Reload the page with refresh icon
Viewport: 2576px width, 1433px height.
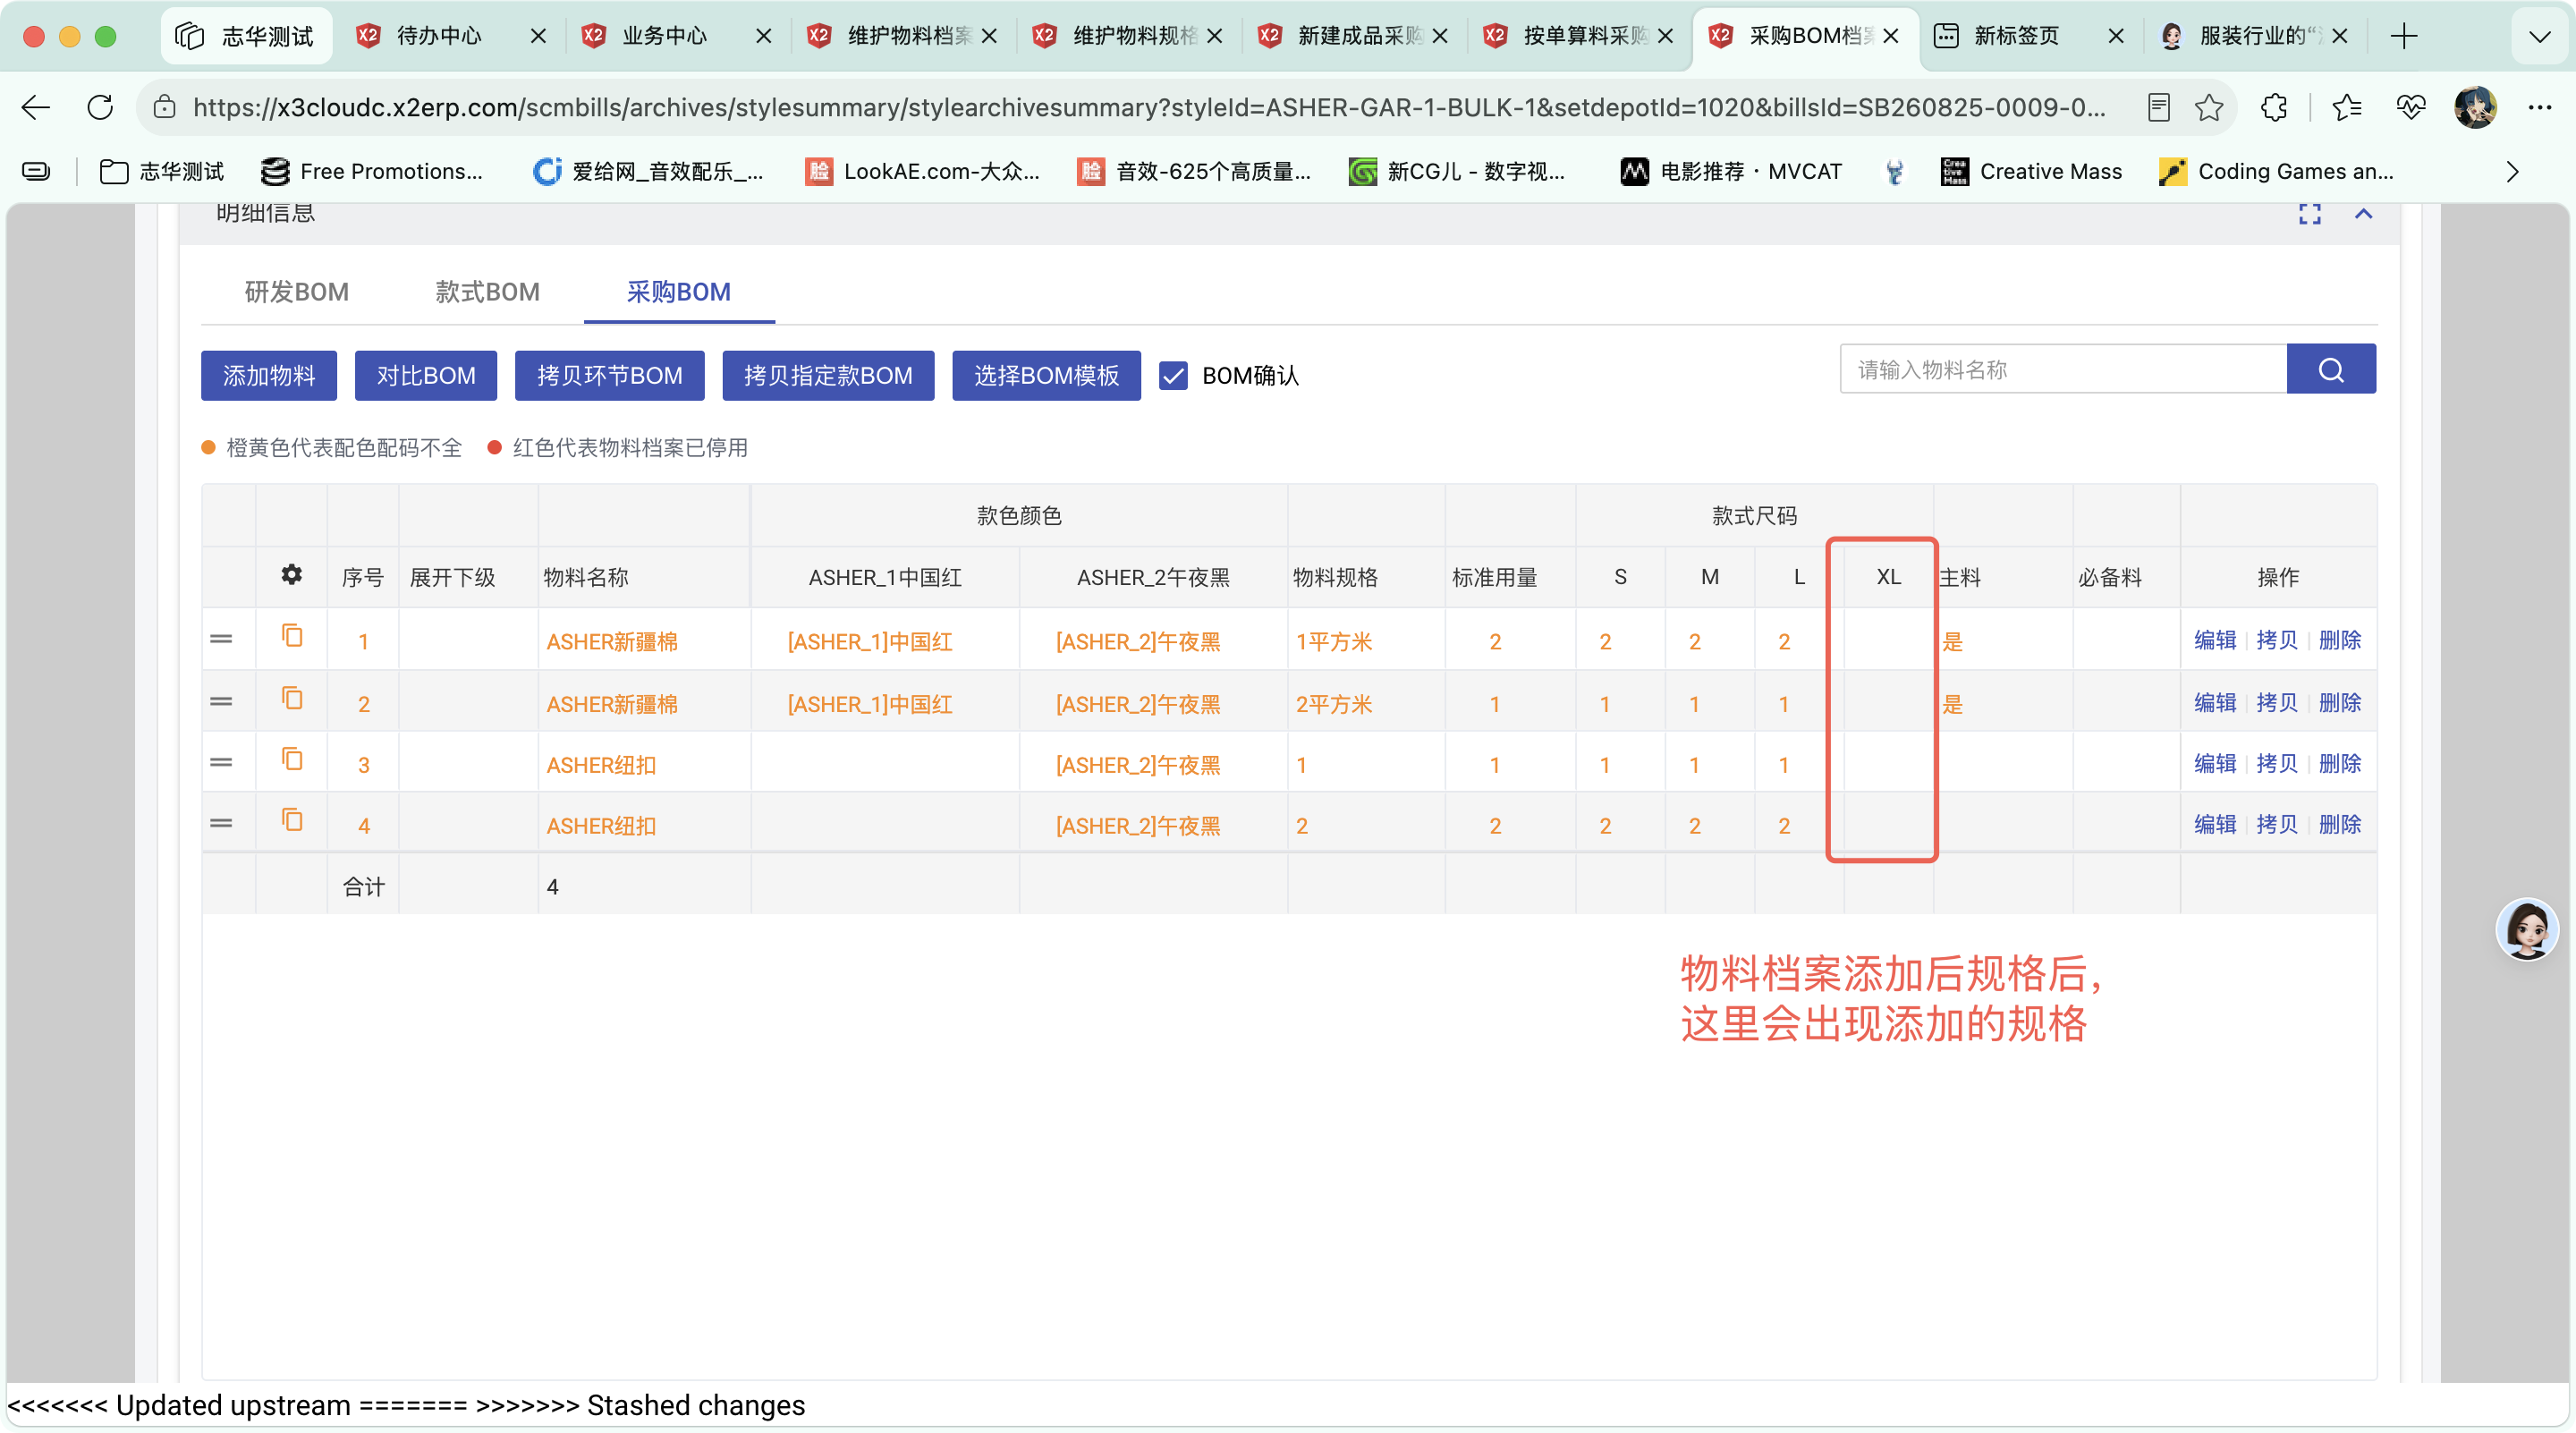(100, 107)
